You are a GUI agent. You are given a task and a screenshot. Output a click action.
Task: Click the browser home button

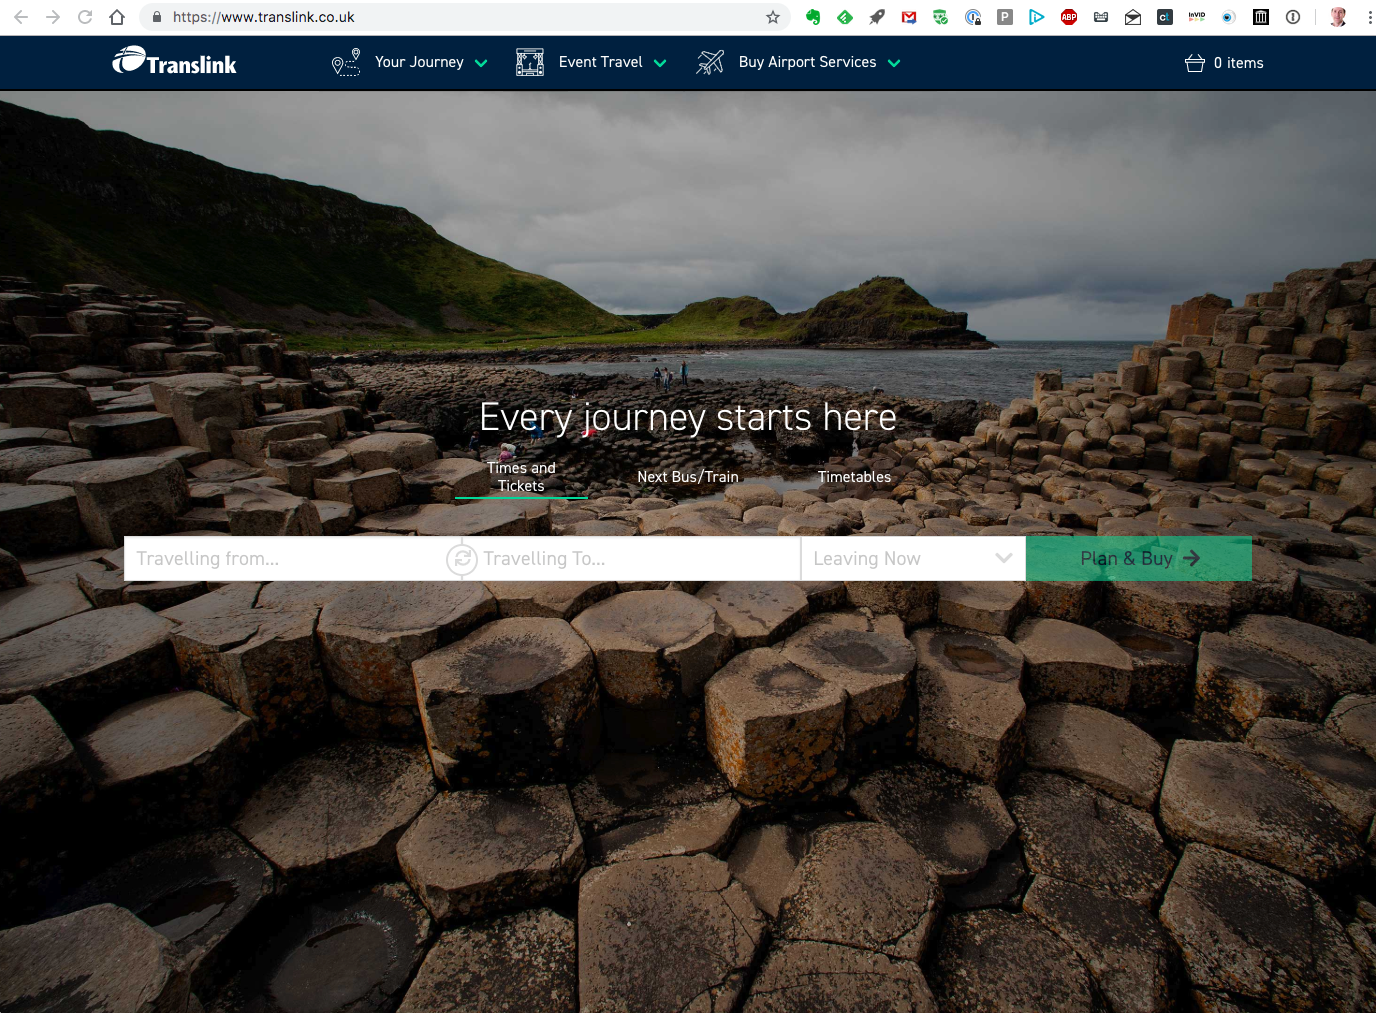[x=117, y=17]
